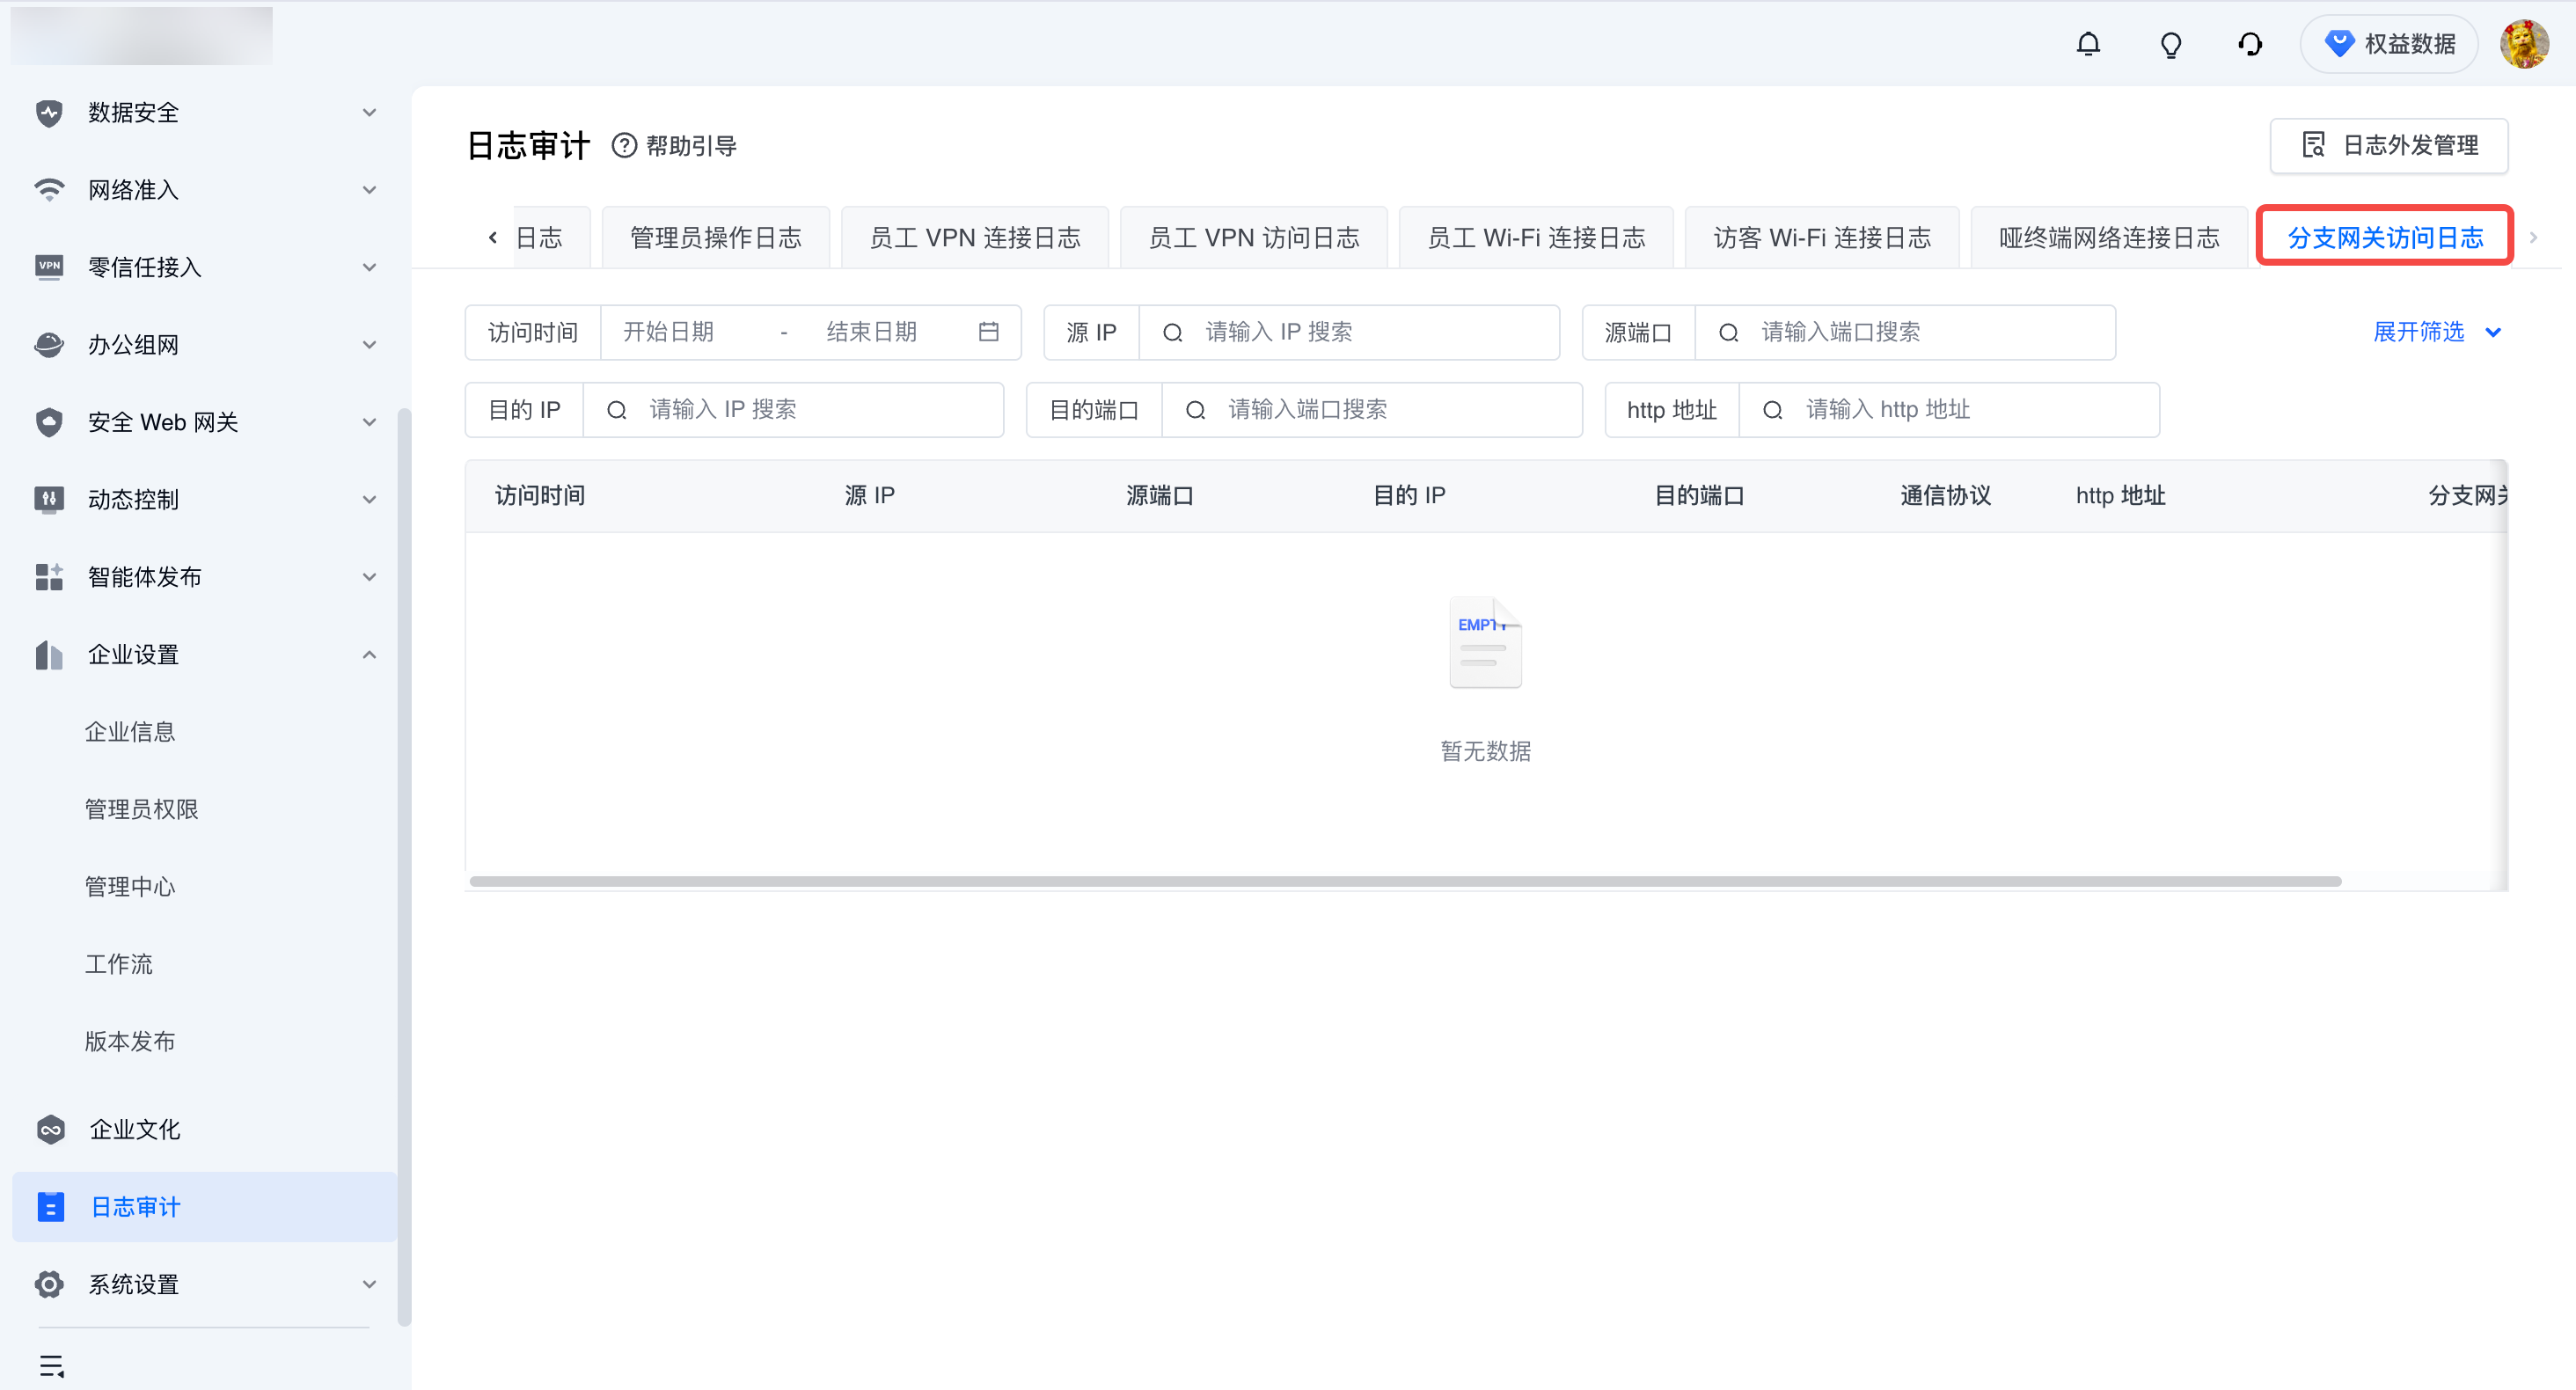2576x1390 pixels.
Task: Click the 开始日期 start date field
Action: 669,332
